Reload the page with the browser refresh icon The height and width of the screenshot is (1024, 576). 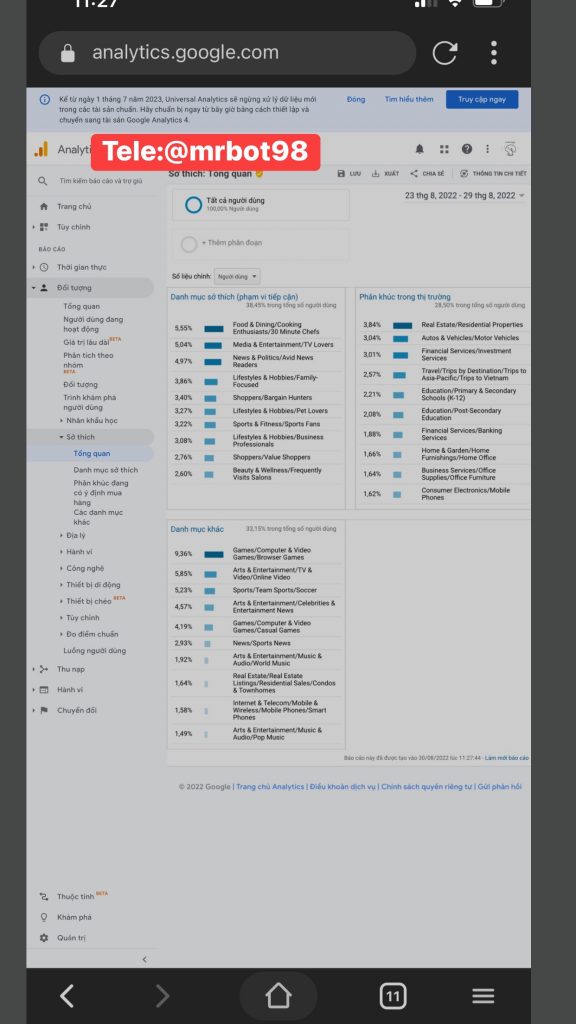(445, 53)
